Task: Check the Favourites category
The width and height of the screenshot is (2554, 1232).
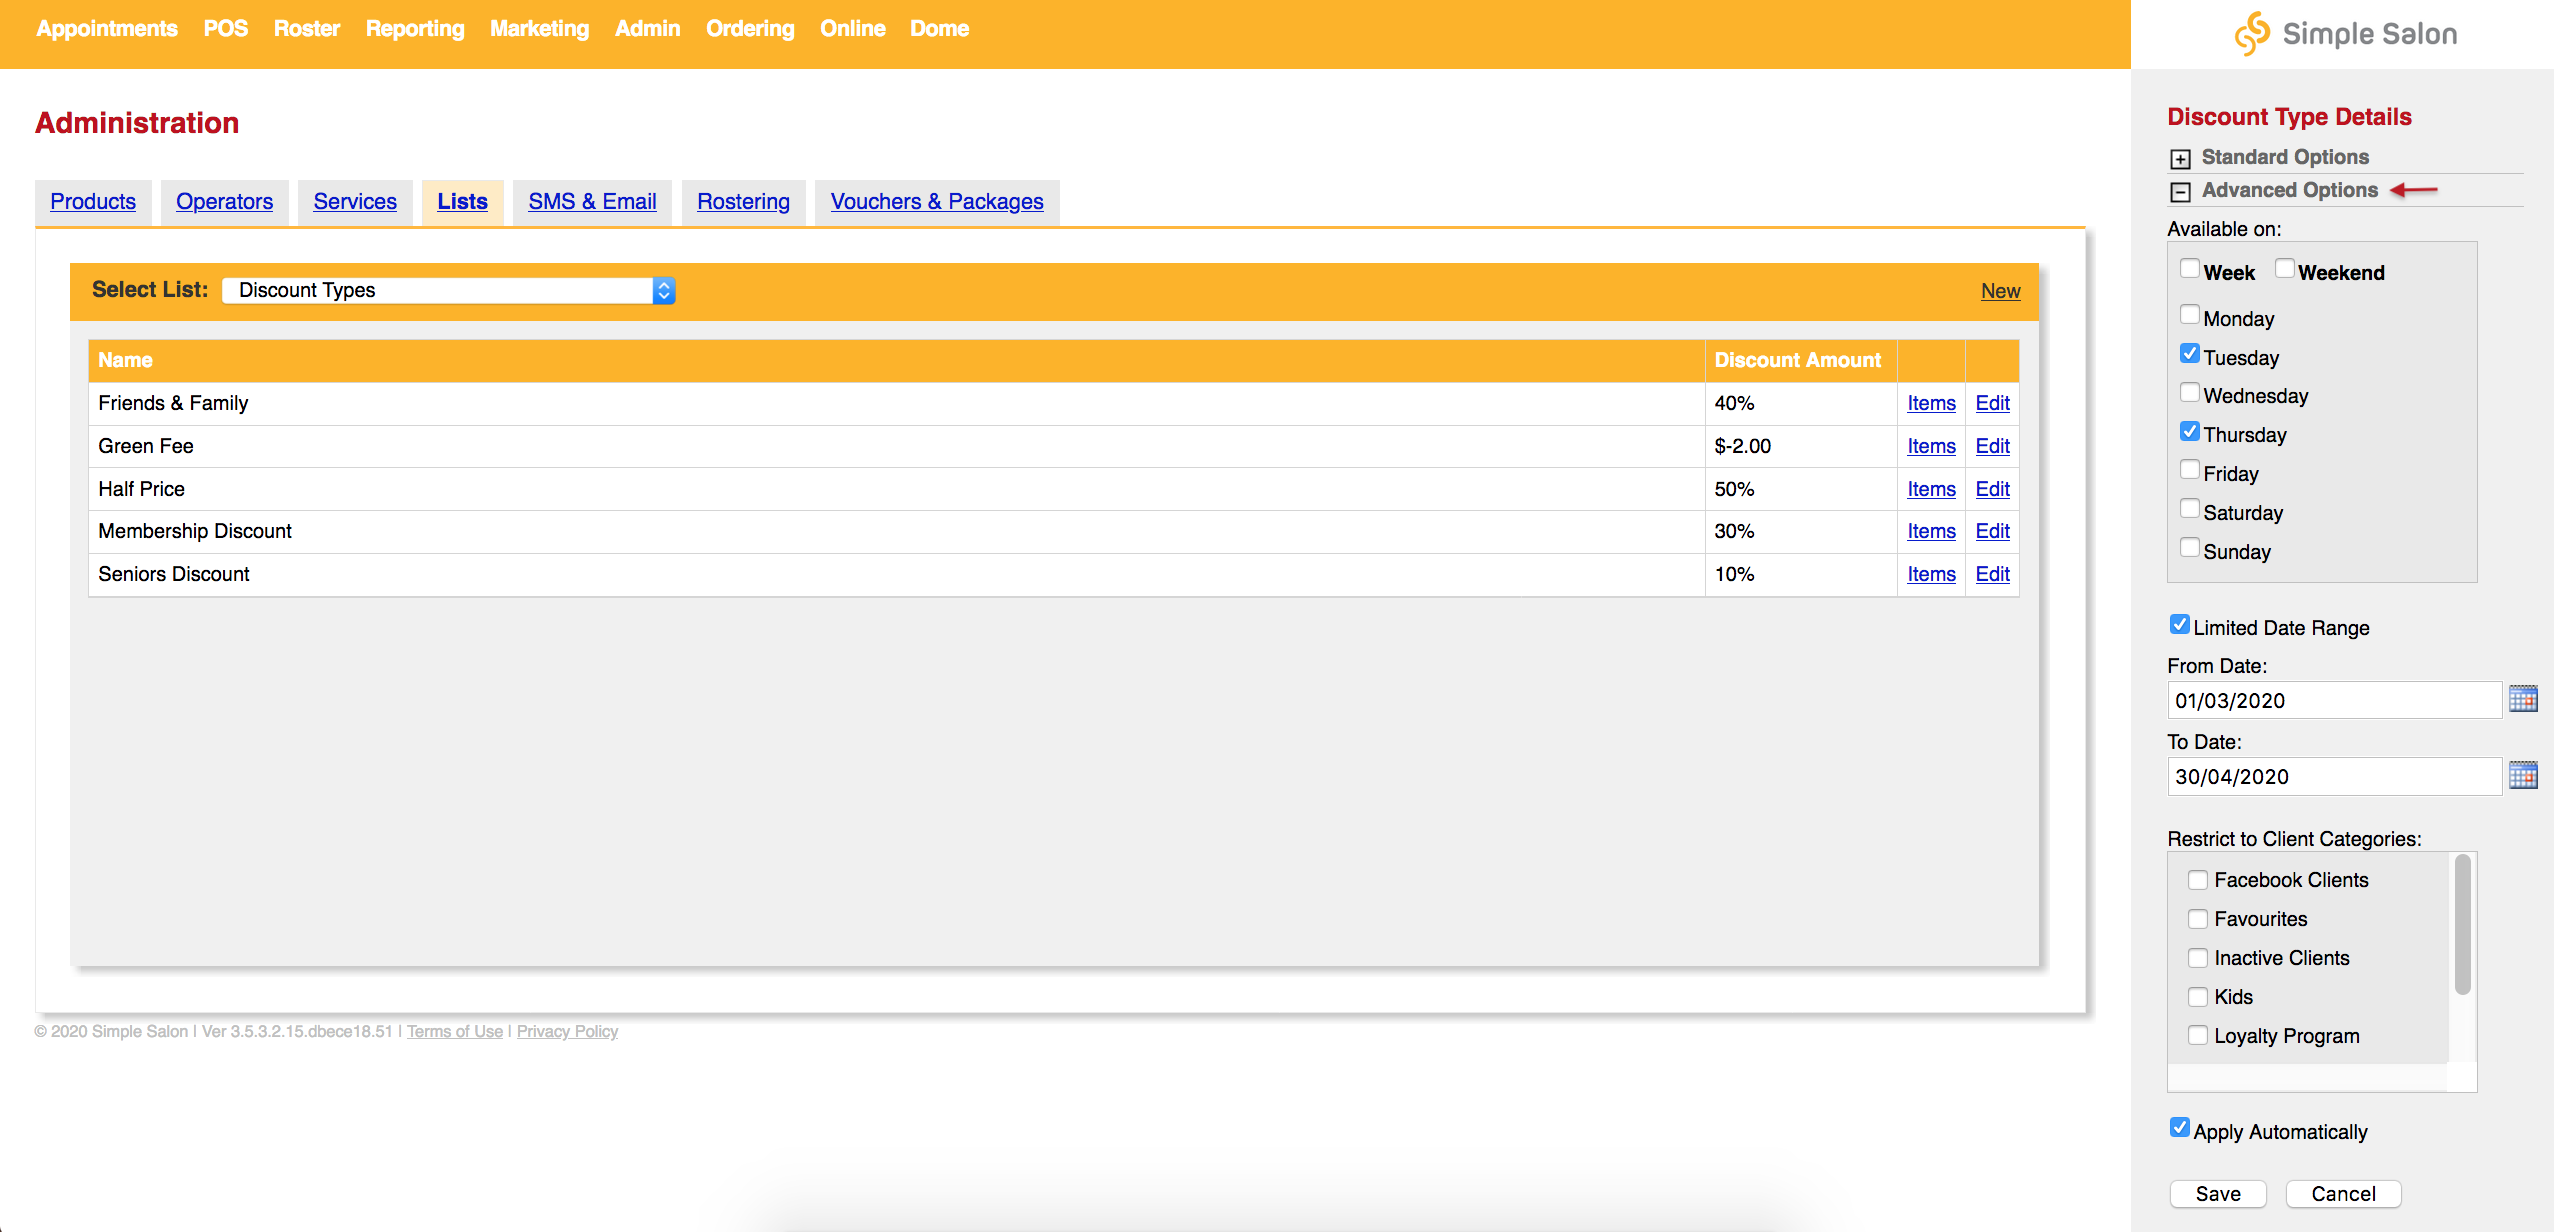Action: [2197, 919]
